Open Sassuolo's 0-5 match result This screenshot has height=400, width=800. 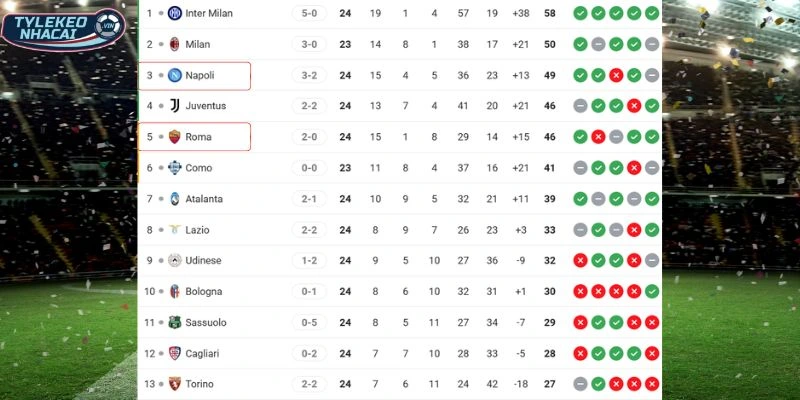coord(309,323)
